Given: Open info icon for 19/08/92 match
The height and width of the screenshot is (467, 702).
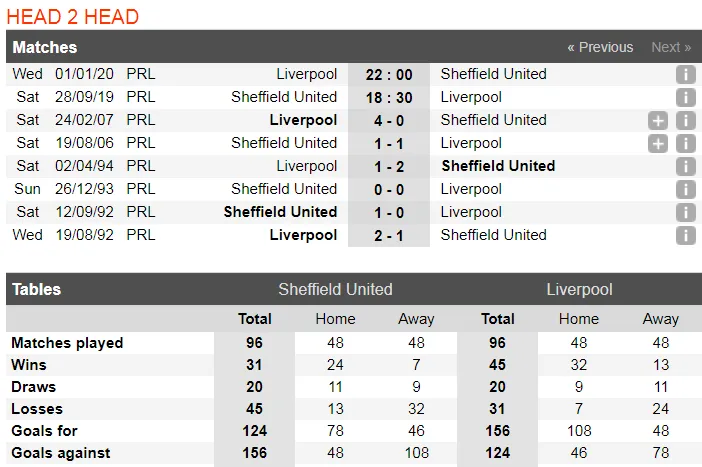Looking at the screenshot, I should pyautogui.click(x=685, y=236).
